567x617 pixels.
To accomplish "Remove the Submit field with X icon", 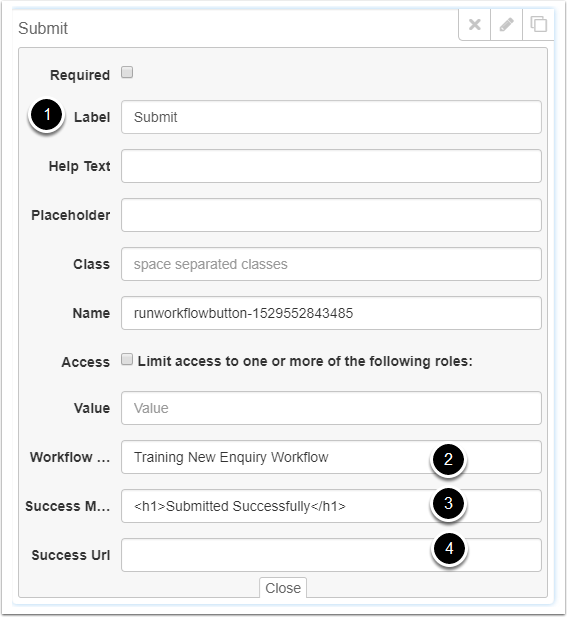I will click(475, 24).
